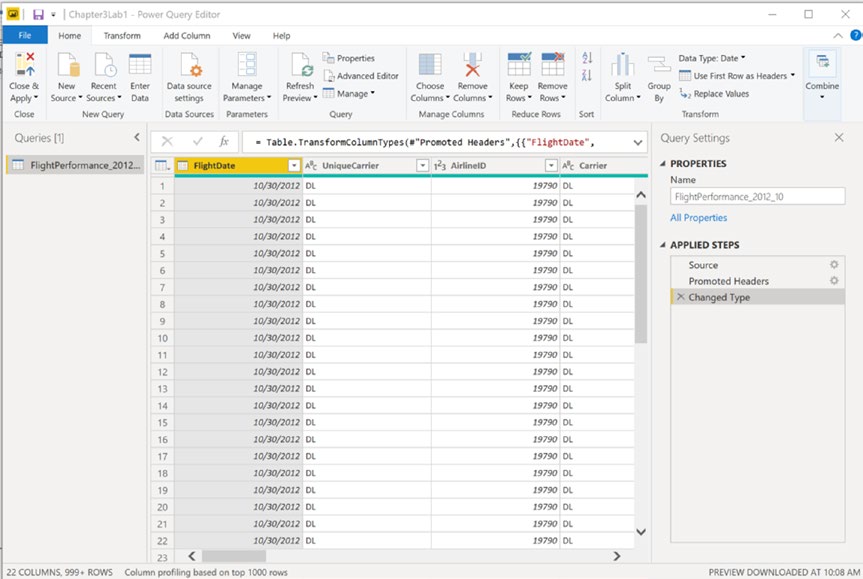Screen dimensions: 863x579
Task: Open the New Source icon
Action: click(68, 64)
